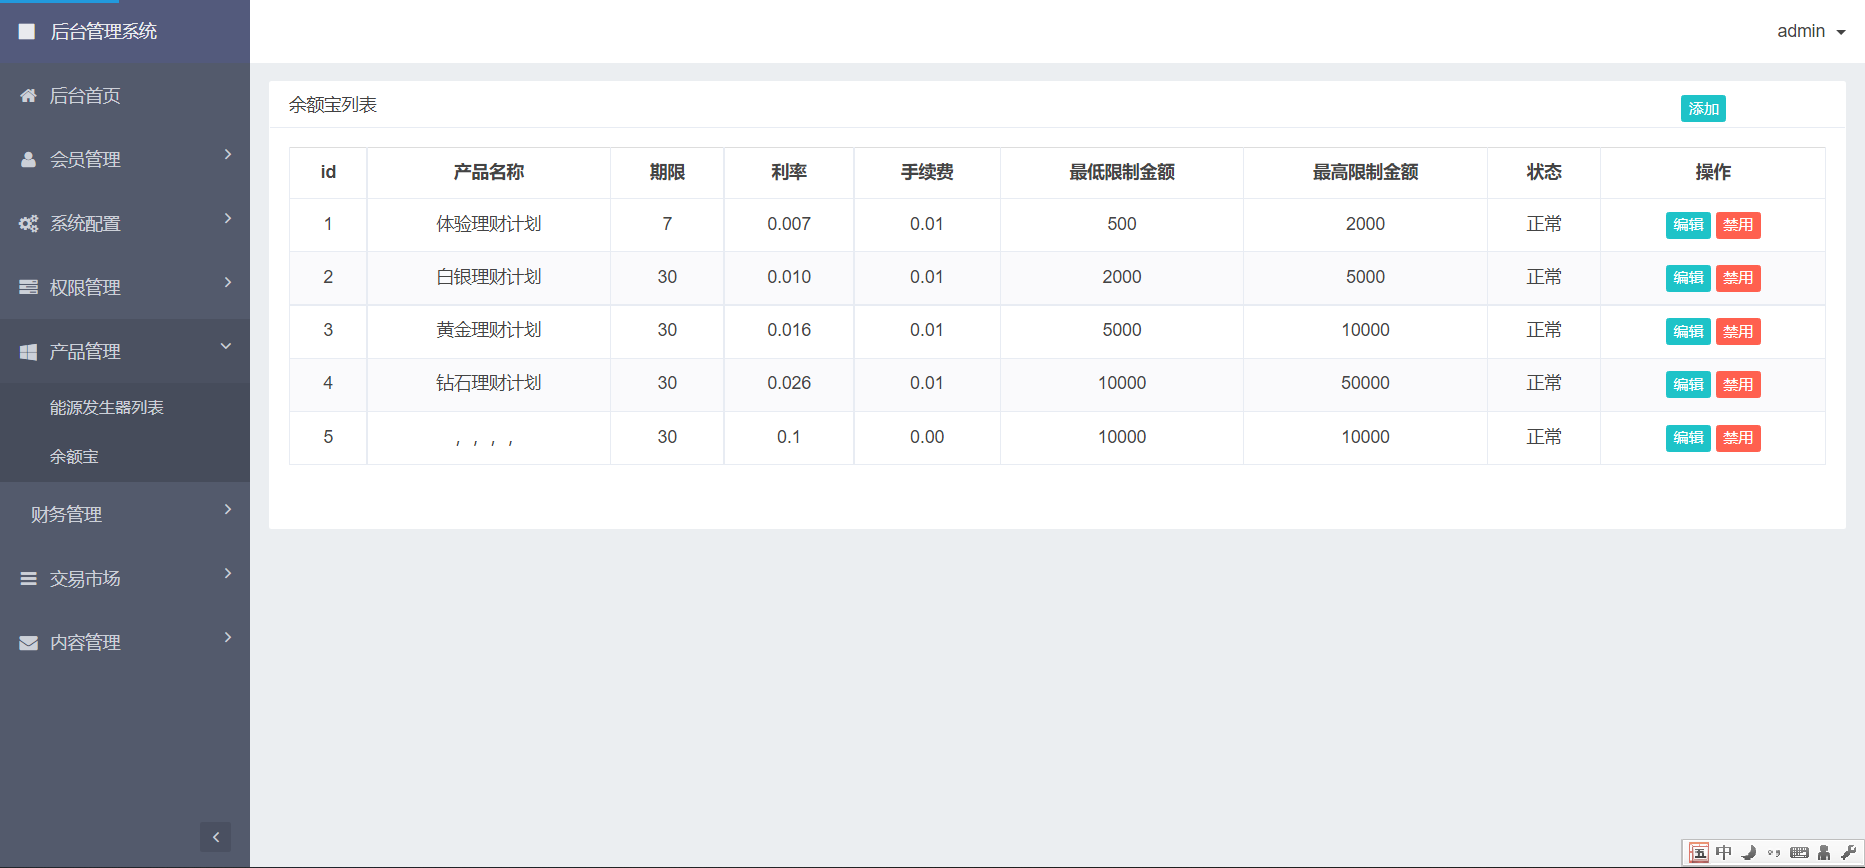Expand the 系统配置 chevron arrow
Image resolution: width=1865 pixels, height=868 pixels.
pos(228,218)
